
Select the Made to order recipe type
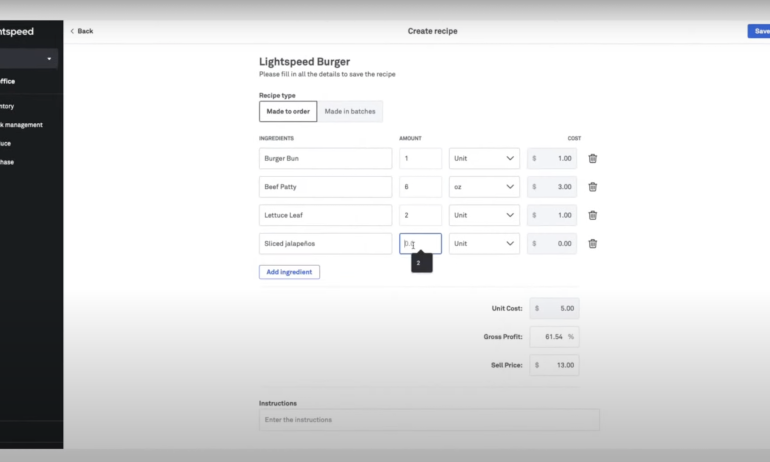coord(288,111)
